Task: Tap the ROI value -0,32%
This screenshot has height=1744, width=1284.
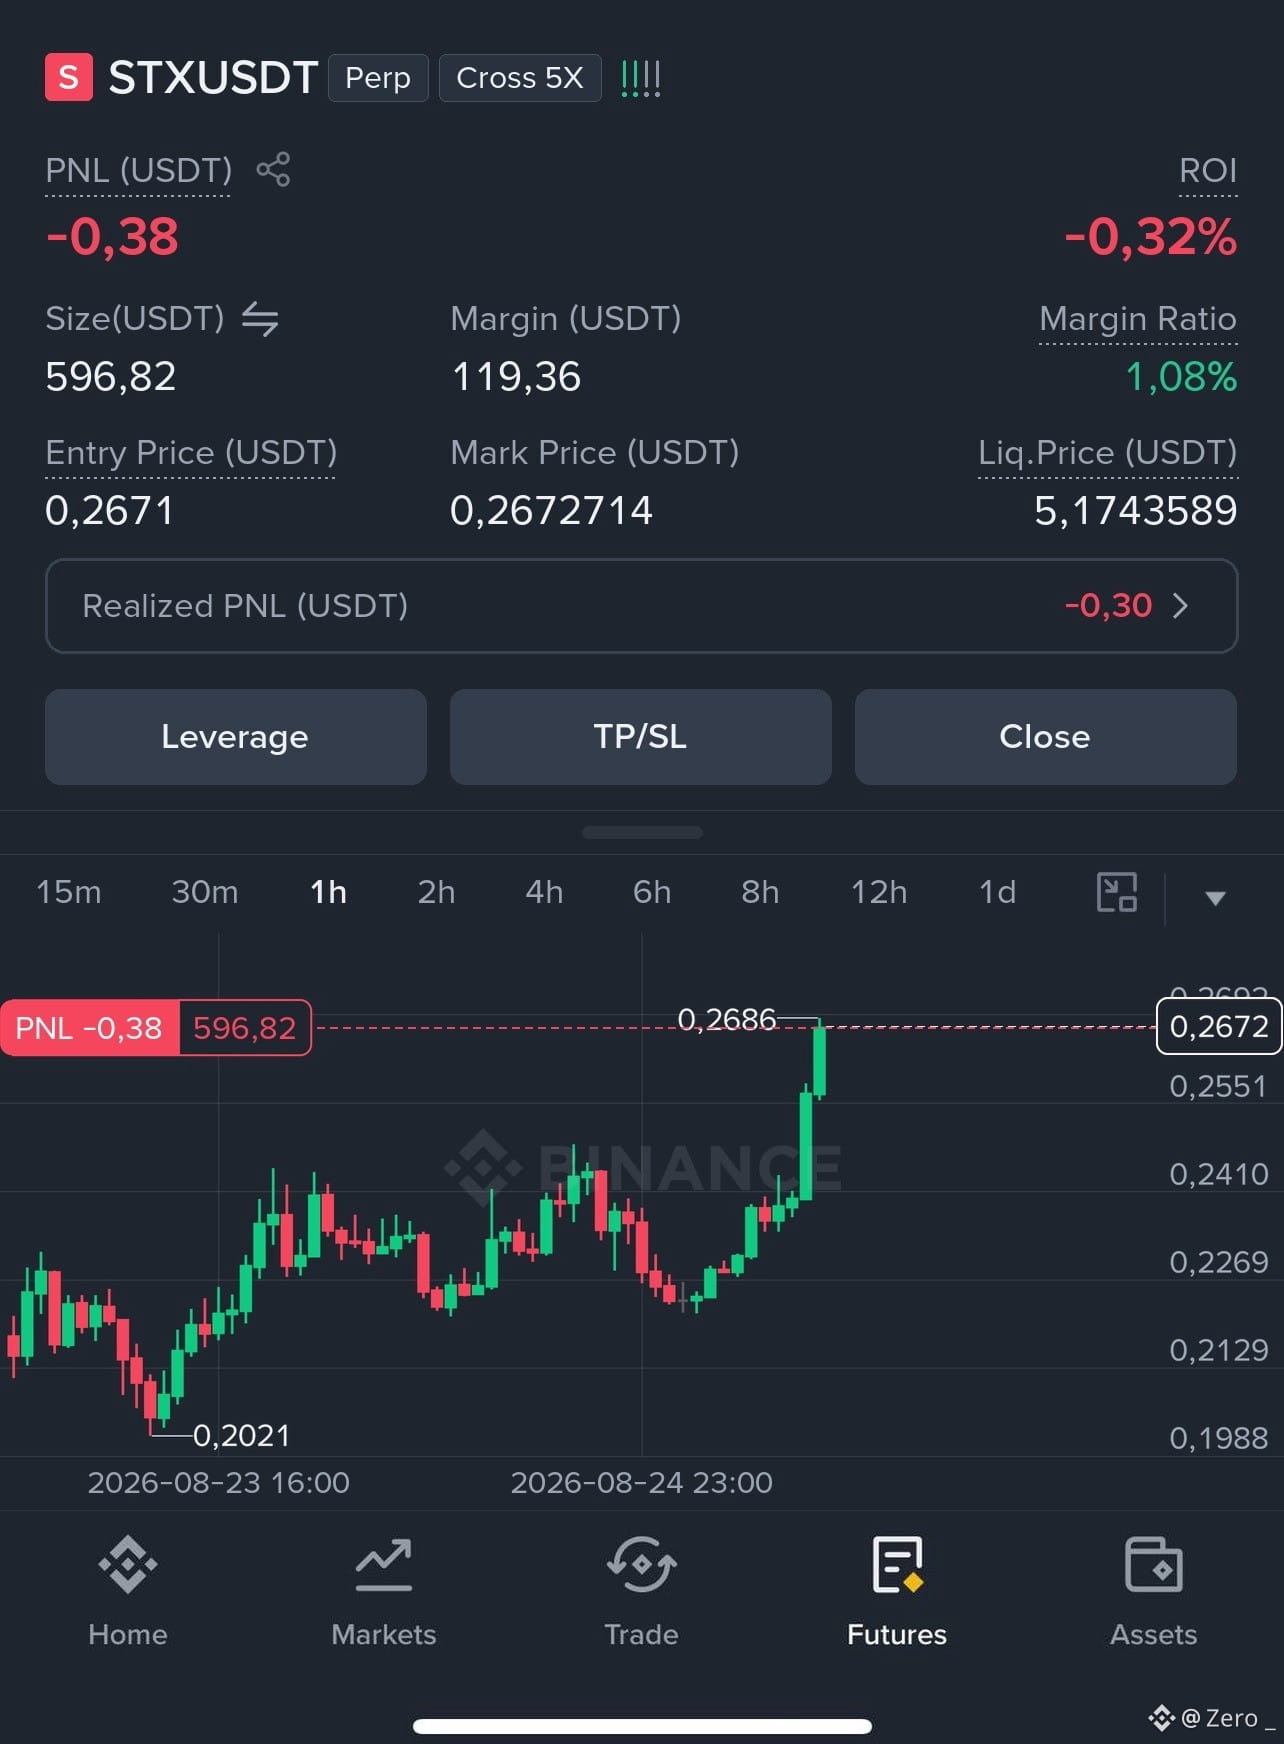Action: coord(1150,237)
